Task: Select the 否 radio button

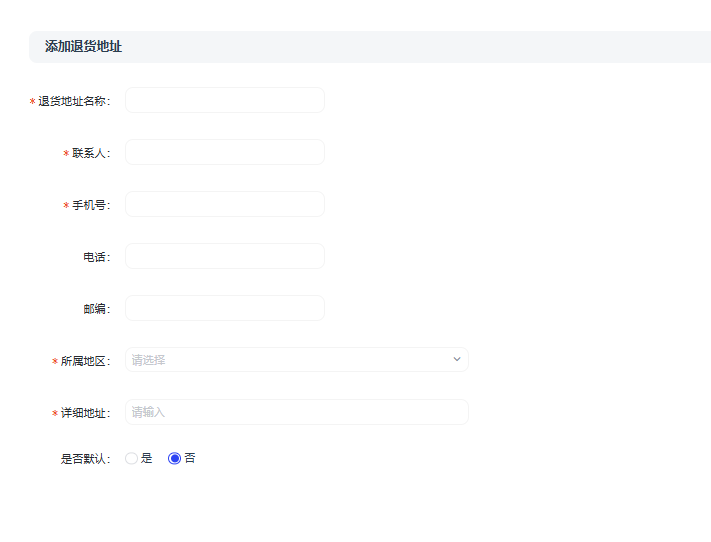Action: point(174,458)
